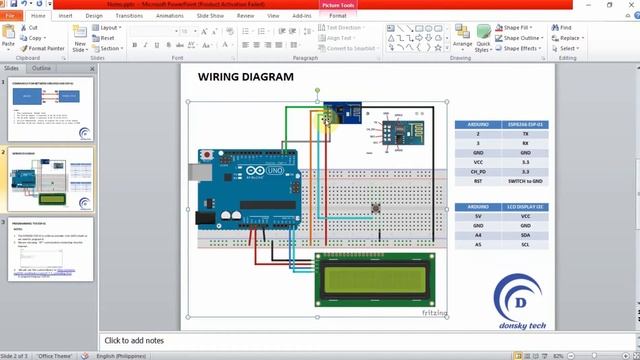Screen dimensions: 640x360
Task: Click the zoom out minus button
Action: click(571, 356)
